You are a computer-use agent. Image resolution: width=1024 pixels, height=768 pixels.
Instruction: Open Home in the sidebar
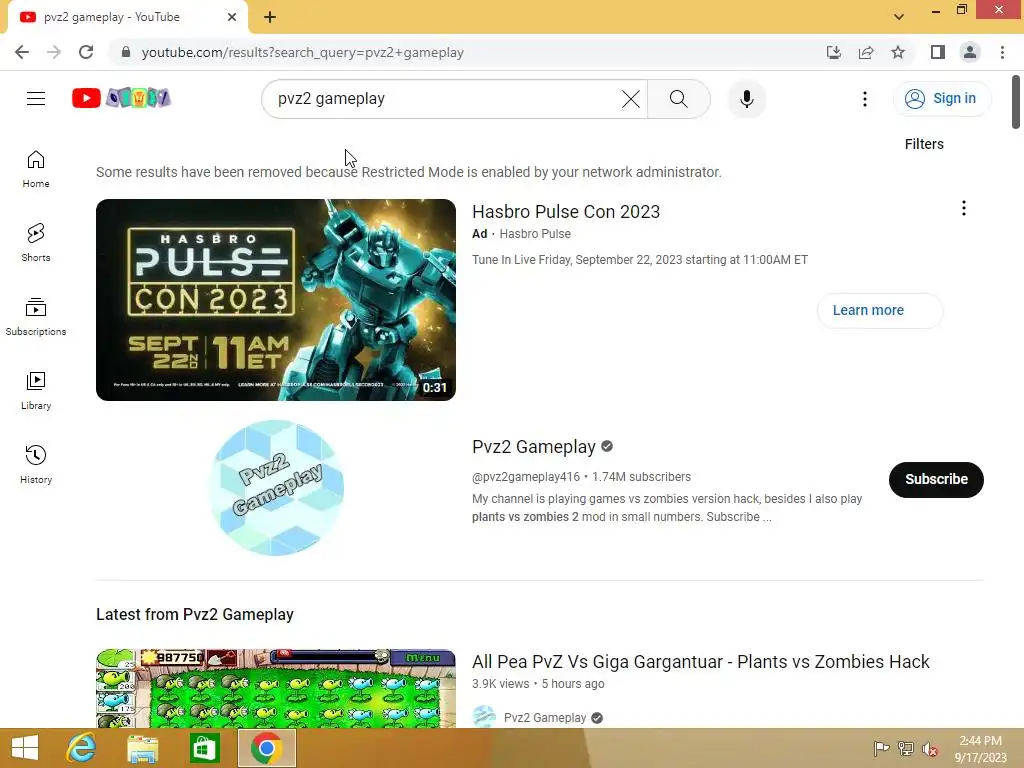pyautogui.click(x=36, y=169)
